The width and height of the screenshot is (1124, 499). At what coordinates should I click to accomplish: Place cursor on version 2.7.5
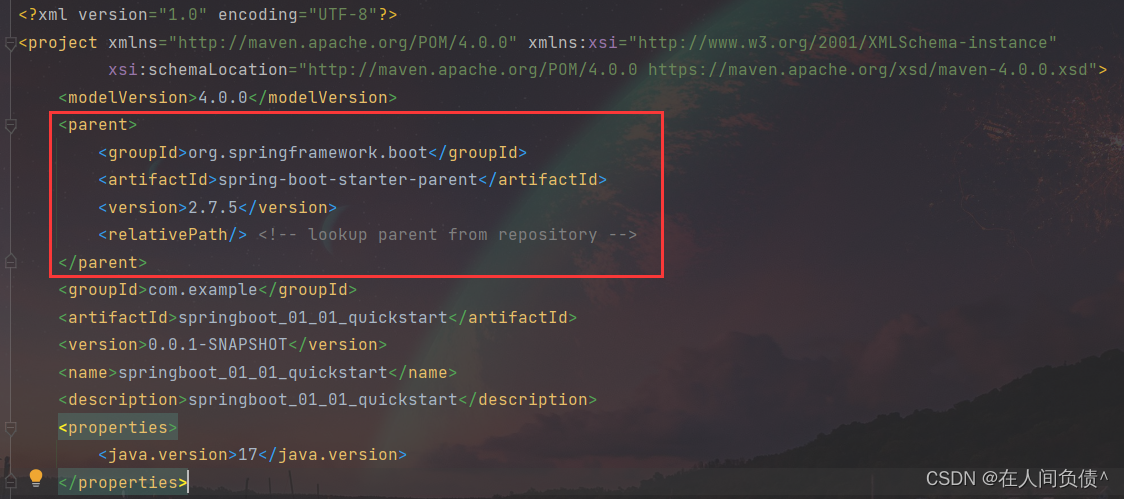click(213, 207)
